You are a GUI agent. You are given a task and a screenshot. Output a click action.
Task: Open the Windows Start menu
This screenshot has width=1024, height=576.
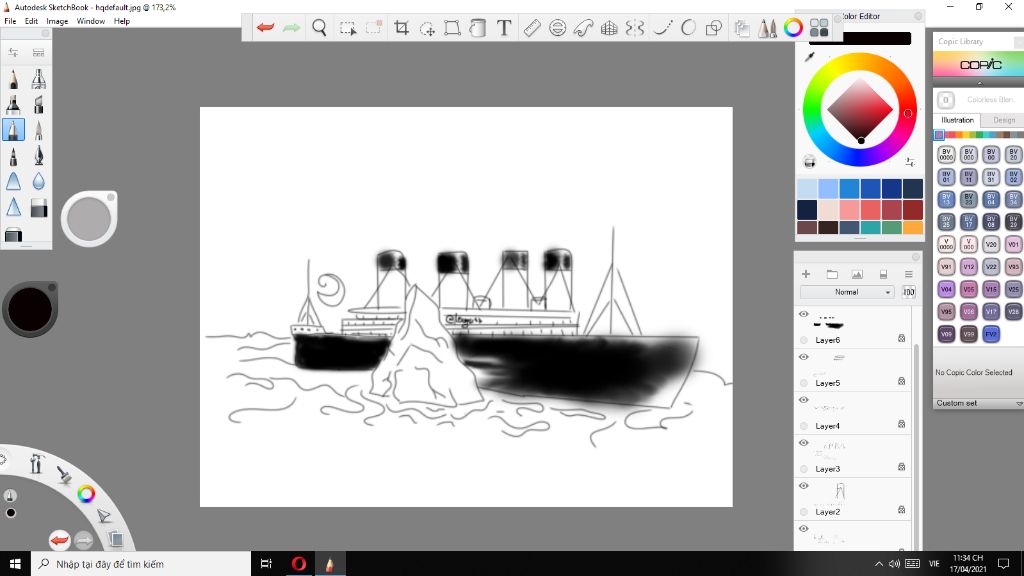click(x=15, y=564)
